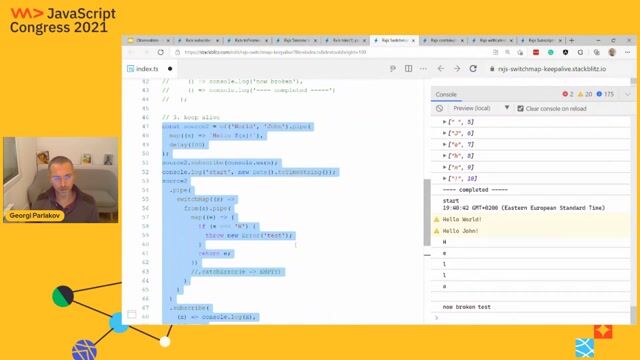
Task: Open the editor more options ellipsis
Action: click(x=423, y=69)
